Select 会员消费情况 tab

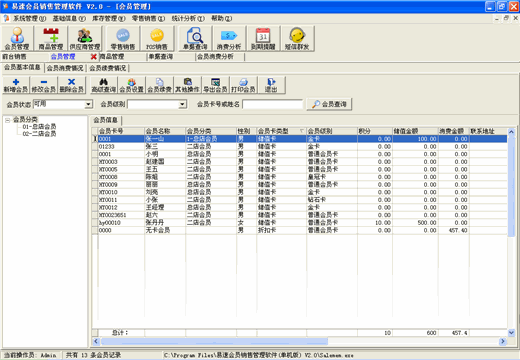65,68
